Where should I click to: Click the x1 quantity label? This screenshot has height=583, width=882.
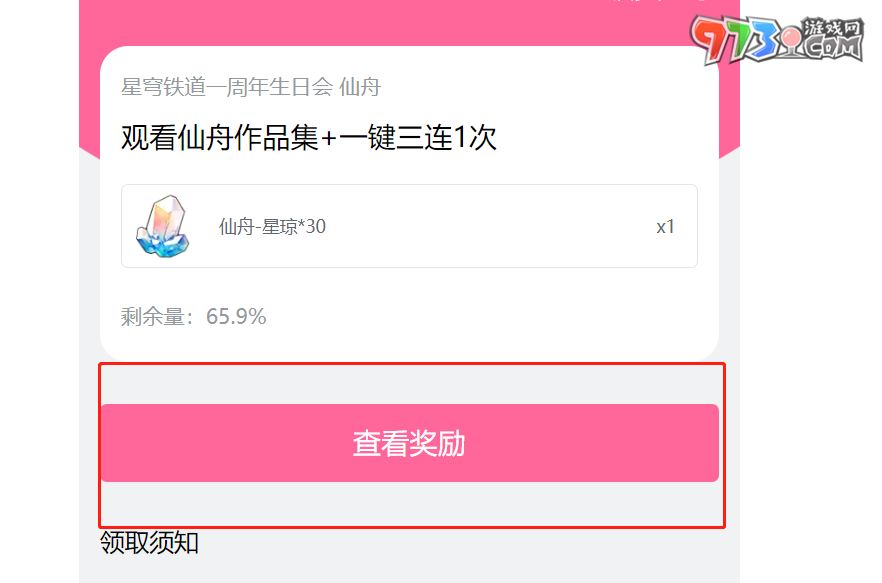tap(665, 227)
